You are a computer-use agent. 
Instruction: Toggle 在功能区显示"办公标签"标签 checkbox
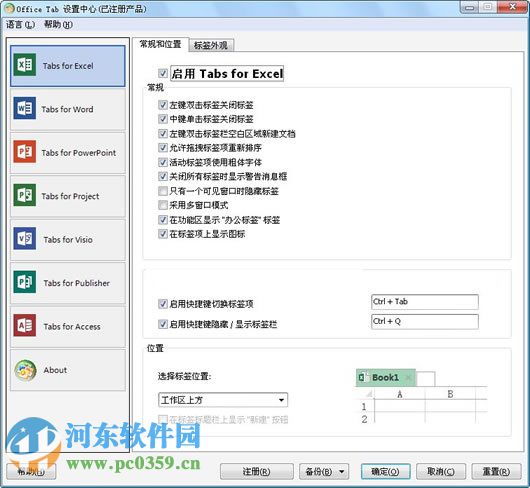click(x=163, y=220)
